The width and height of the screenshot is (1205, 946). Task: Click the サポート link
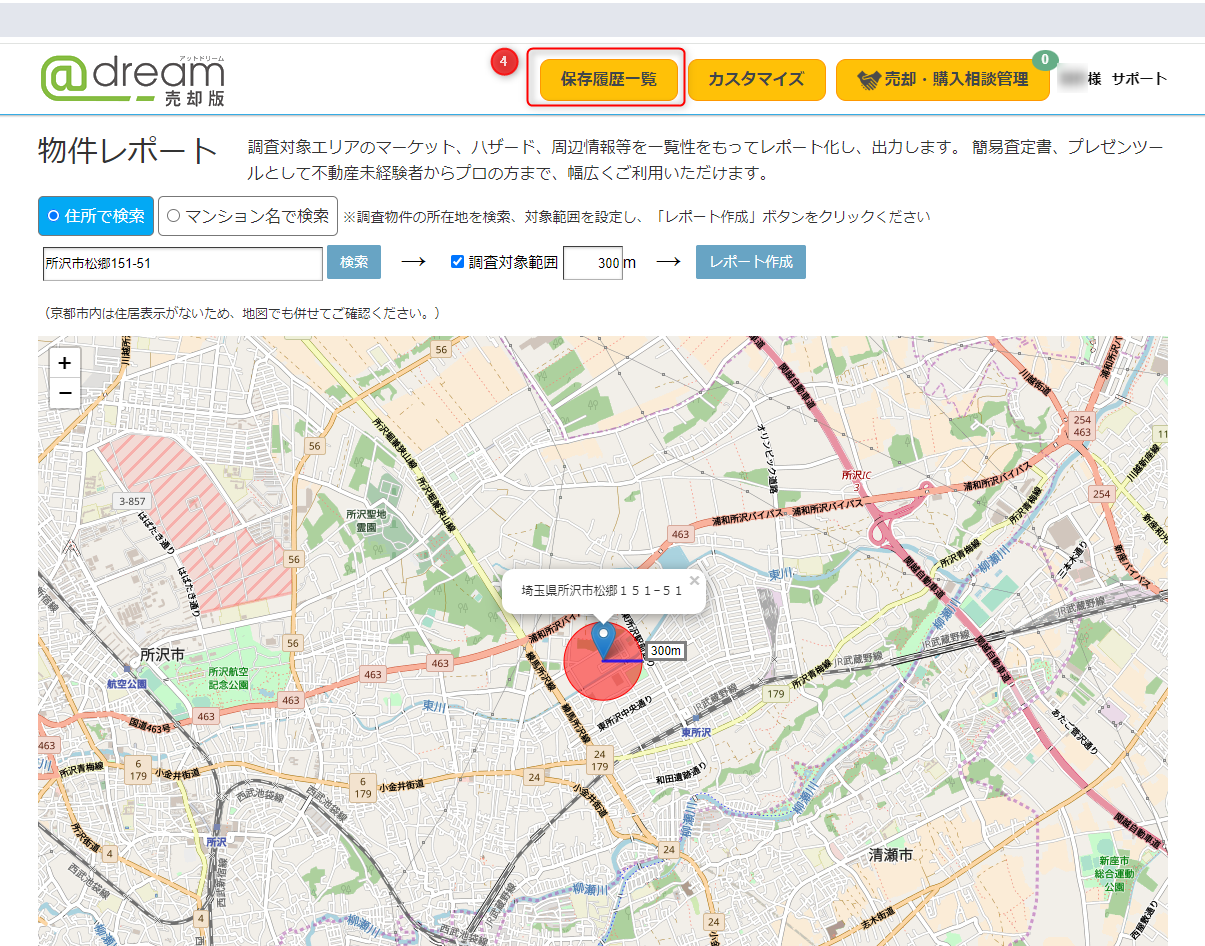point(1139,79)
